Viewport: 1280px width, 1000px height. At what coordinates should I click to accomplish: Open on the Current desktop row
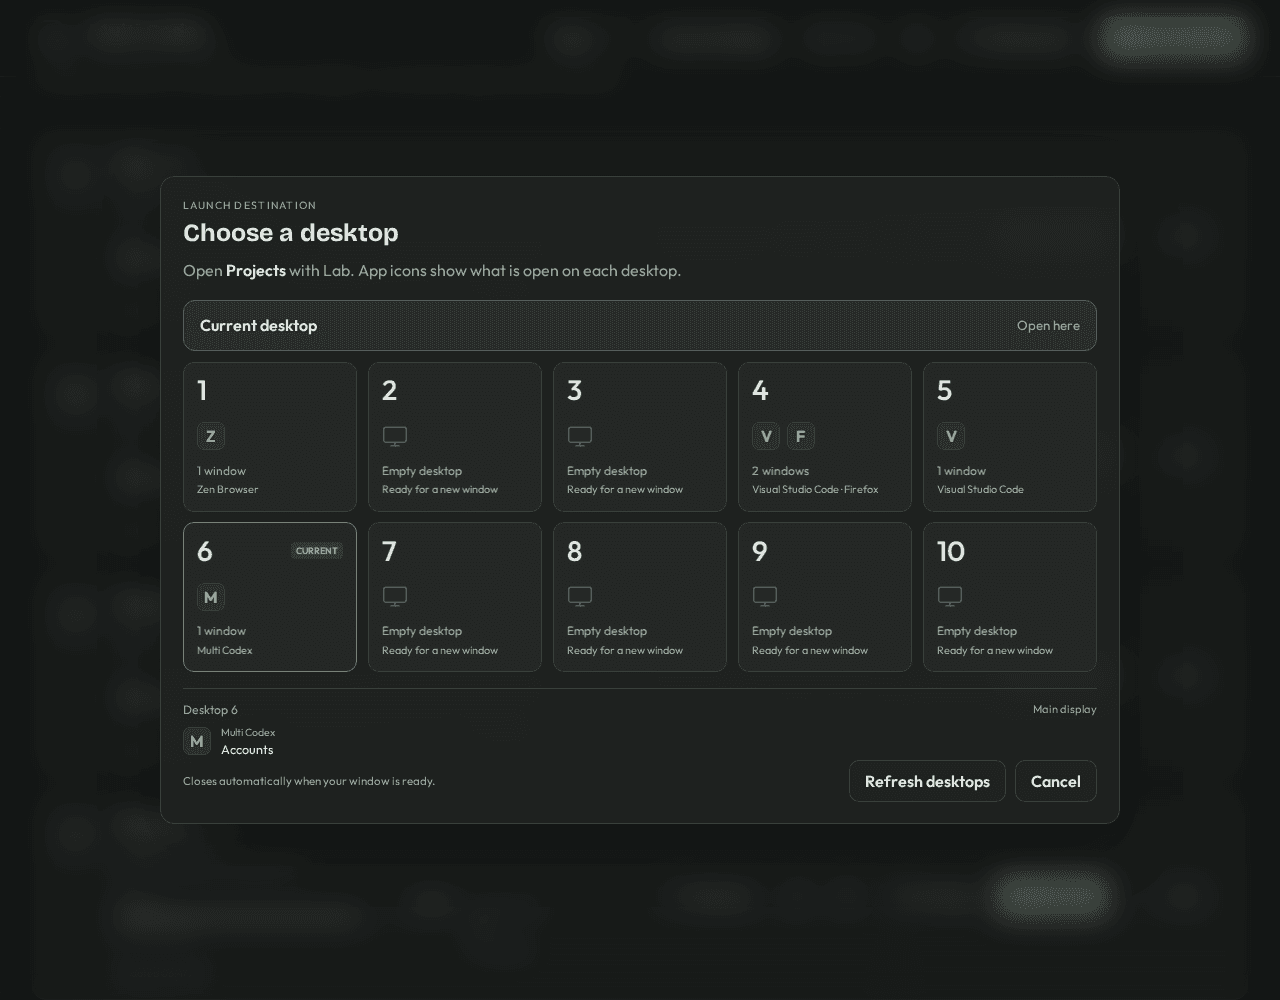point(640,325)
